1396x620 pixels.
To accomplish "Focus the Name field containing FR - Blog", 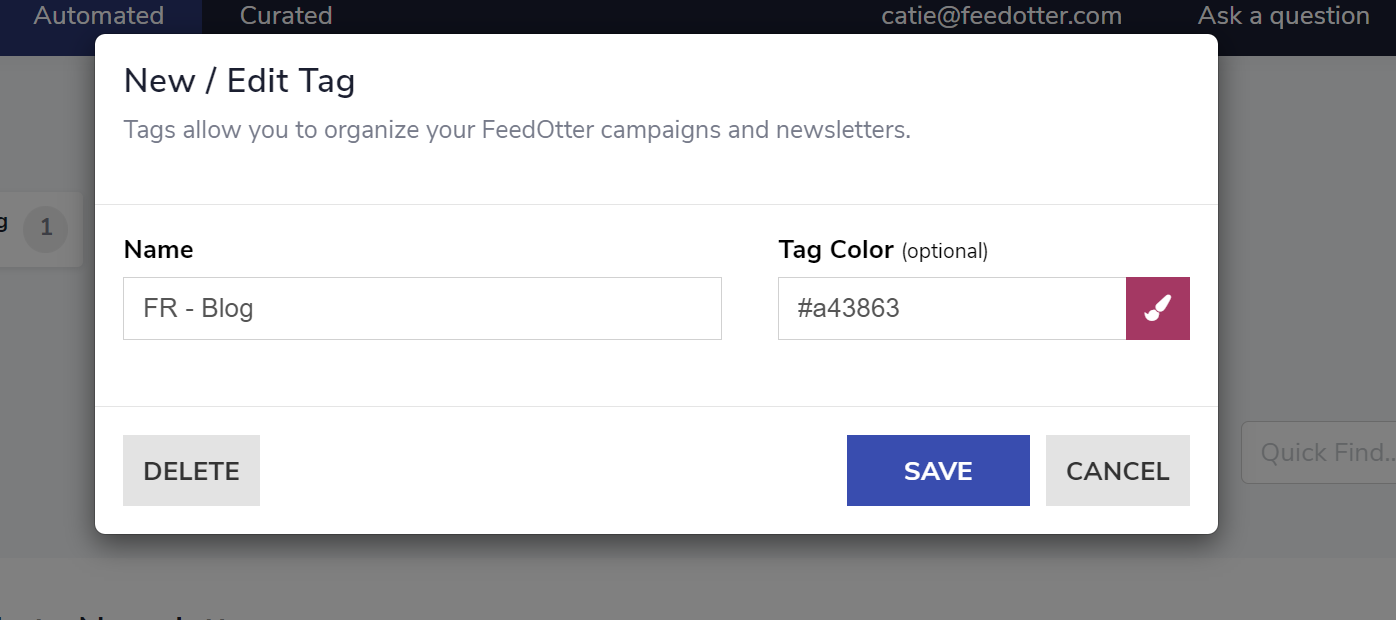I will (422, 308).
